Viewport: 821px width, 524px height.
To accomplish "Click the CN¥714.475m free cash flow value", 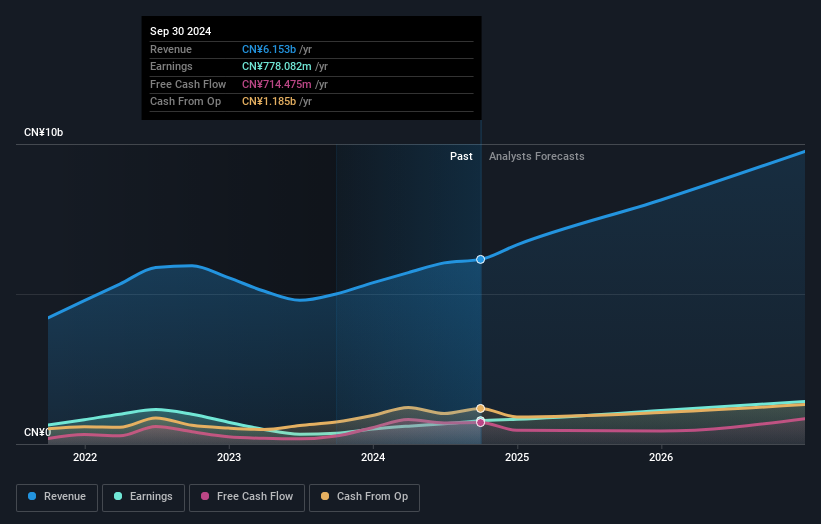I will click(x=276, y=84).
